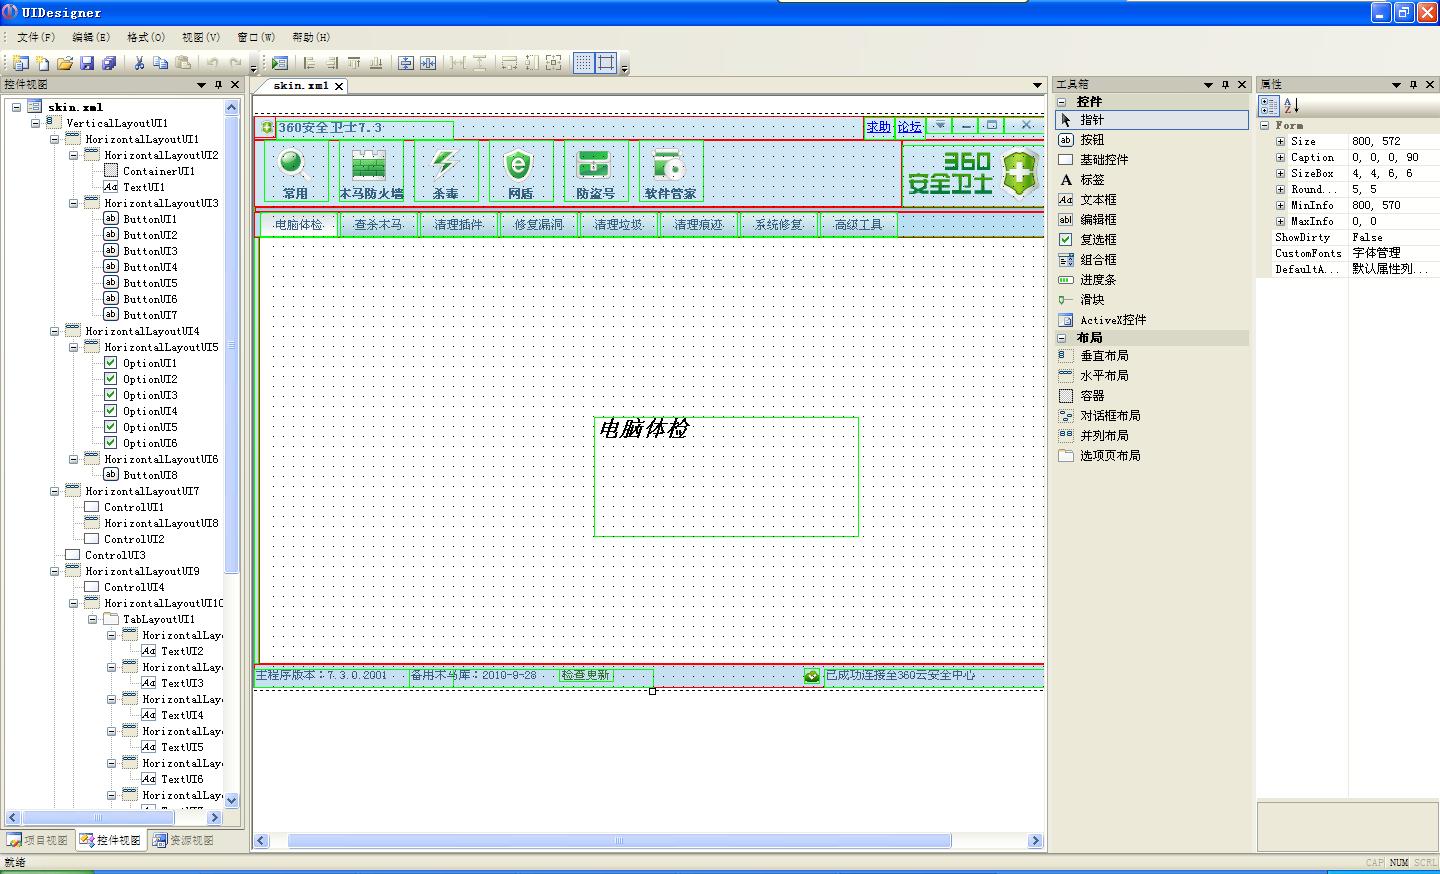Click the tree panel's scroll-down arrow
The height and width of the screenshot is (874, 1440).
point(232,800)
